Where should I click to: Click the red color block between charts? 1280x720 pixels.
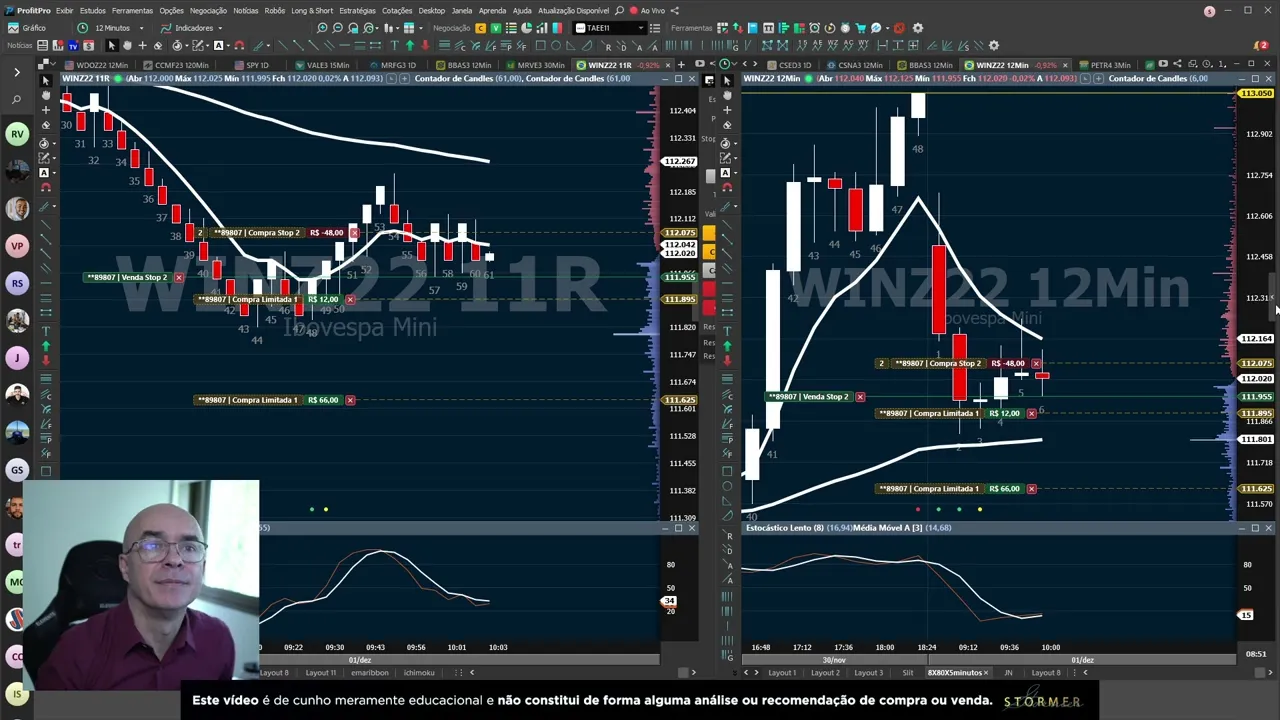pyautogui.click(x=709, y=290)
